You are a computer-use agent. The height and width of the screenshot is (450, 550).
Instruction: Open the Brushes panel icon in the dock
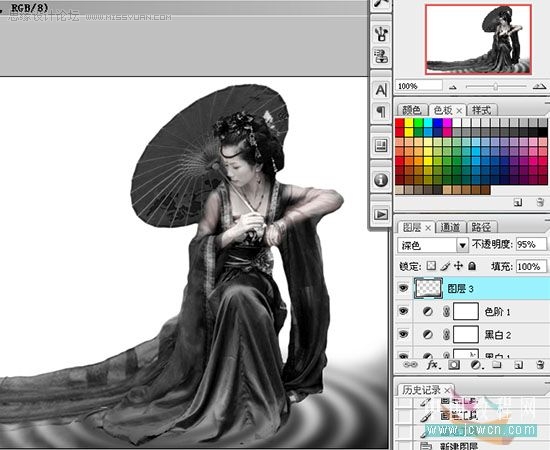(x=381, y=34)
